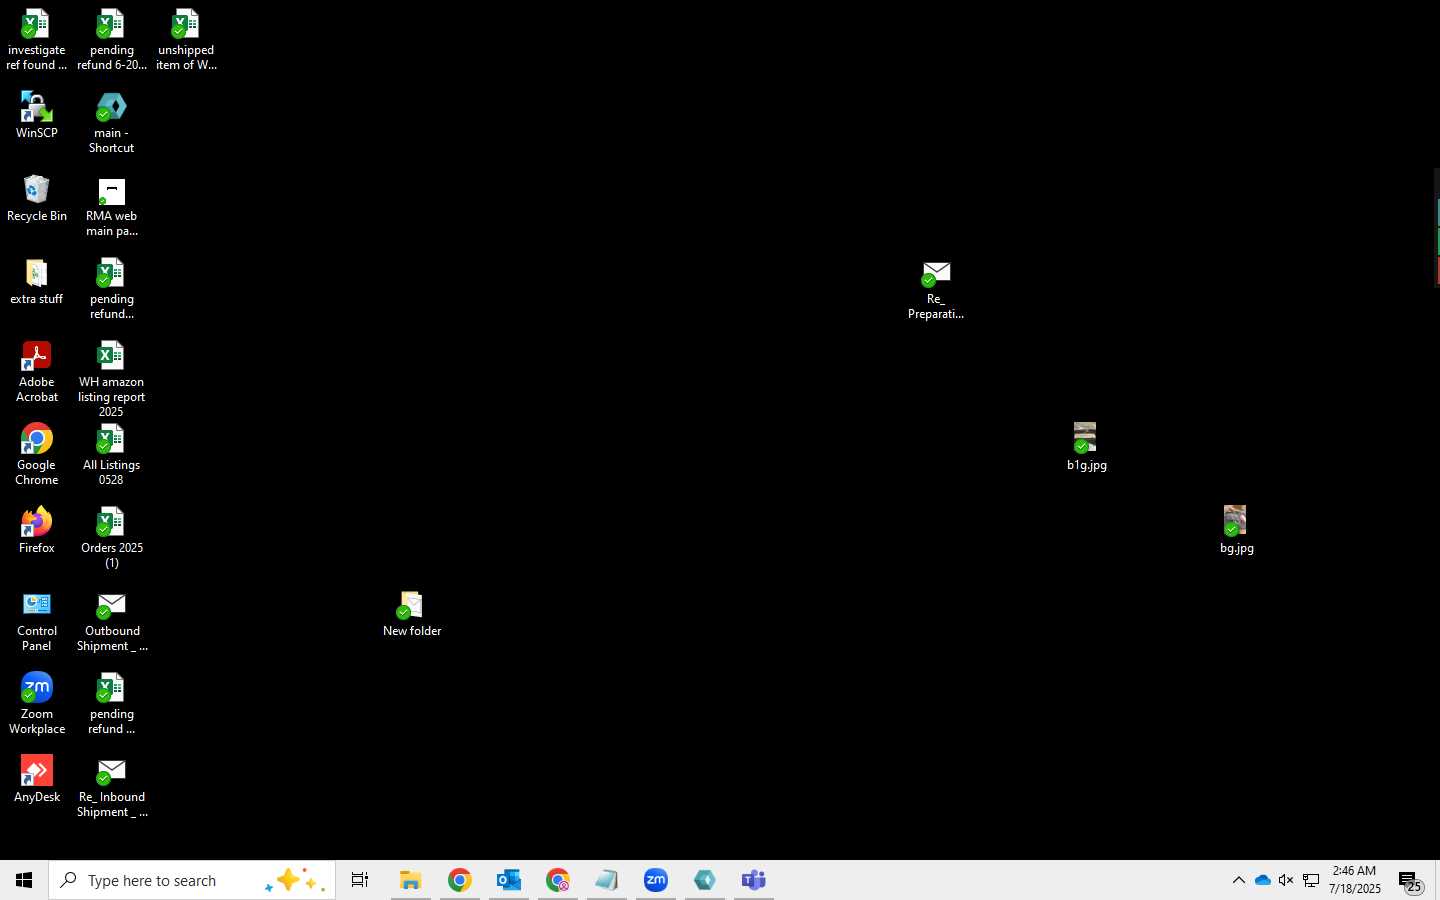Select the Google Chrome desktop shortcut
Viewport: 1440px width, 900px height.
click(x=37, y=455)
